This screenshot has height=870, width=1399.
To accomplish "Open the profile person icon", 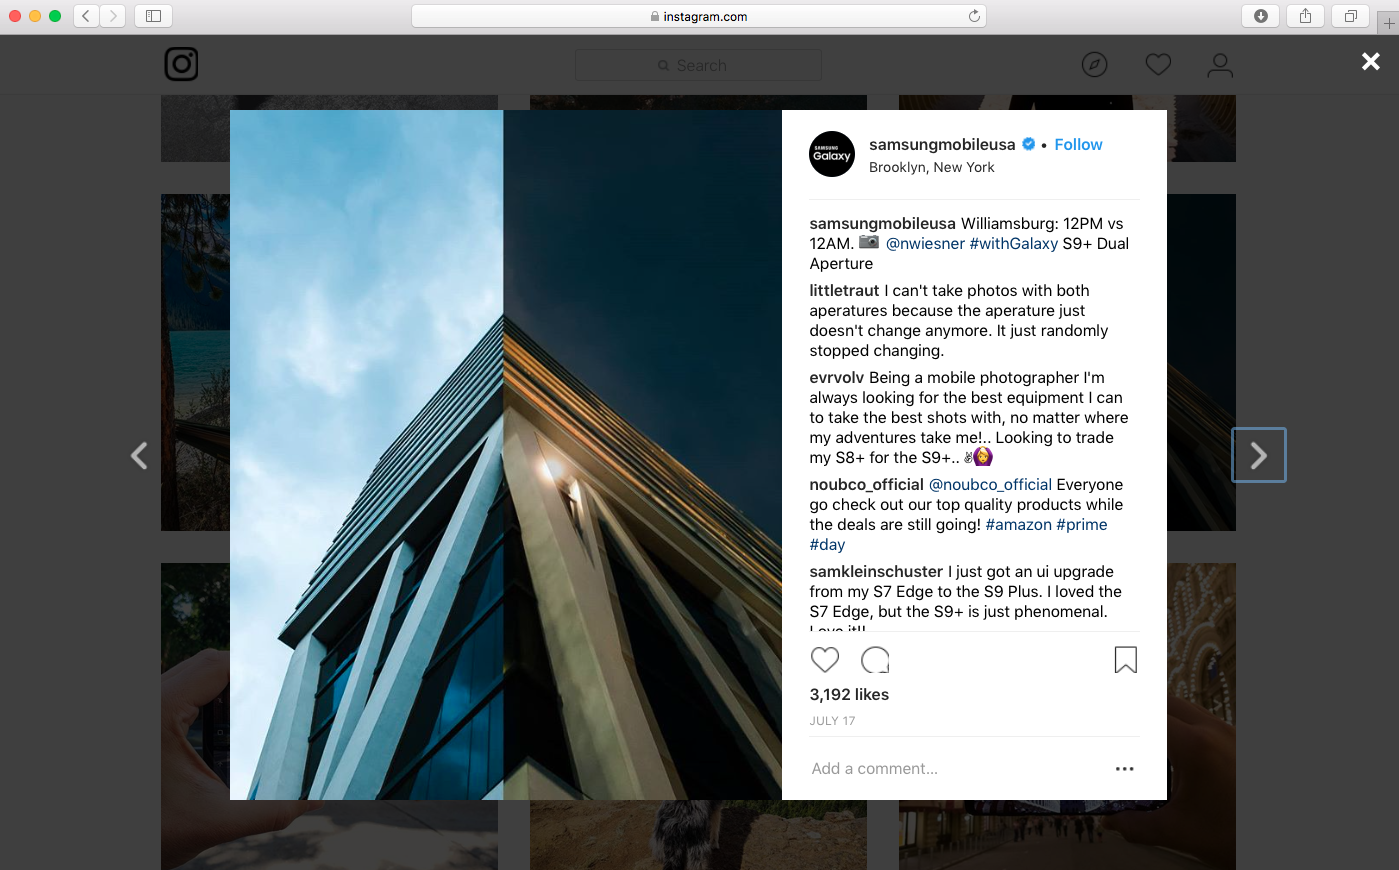I will [x=1220, y=65].
